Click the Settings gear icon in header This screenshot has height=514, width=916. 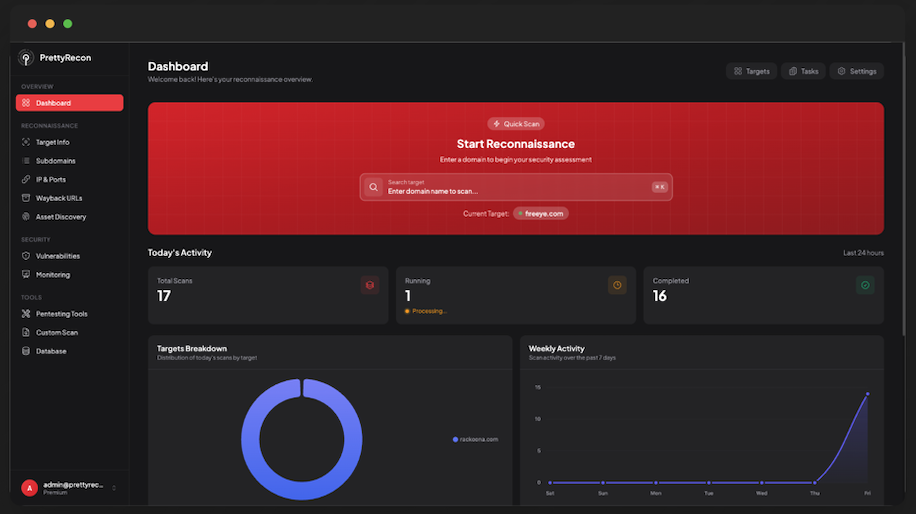[x=841, y=71]
